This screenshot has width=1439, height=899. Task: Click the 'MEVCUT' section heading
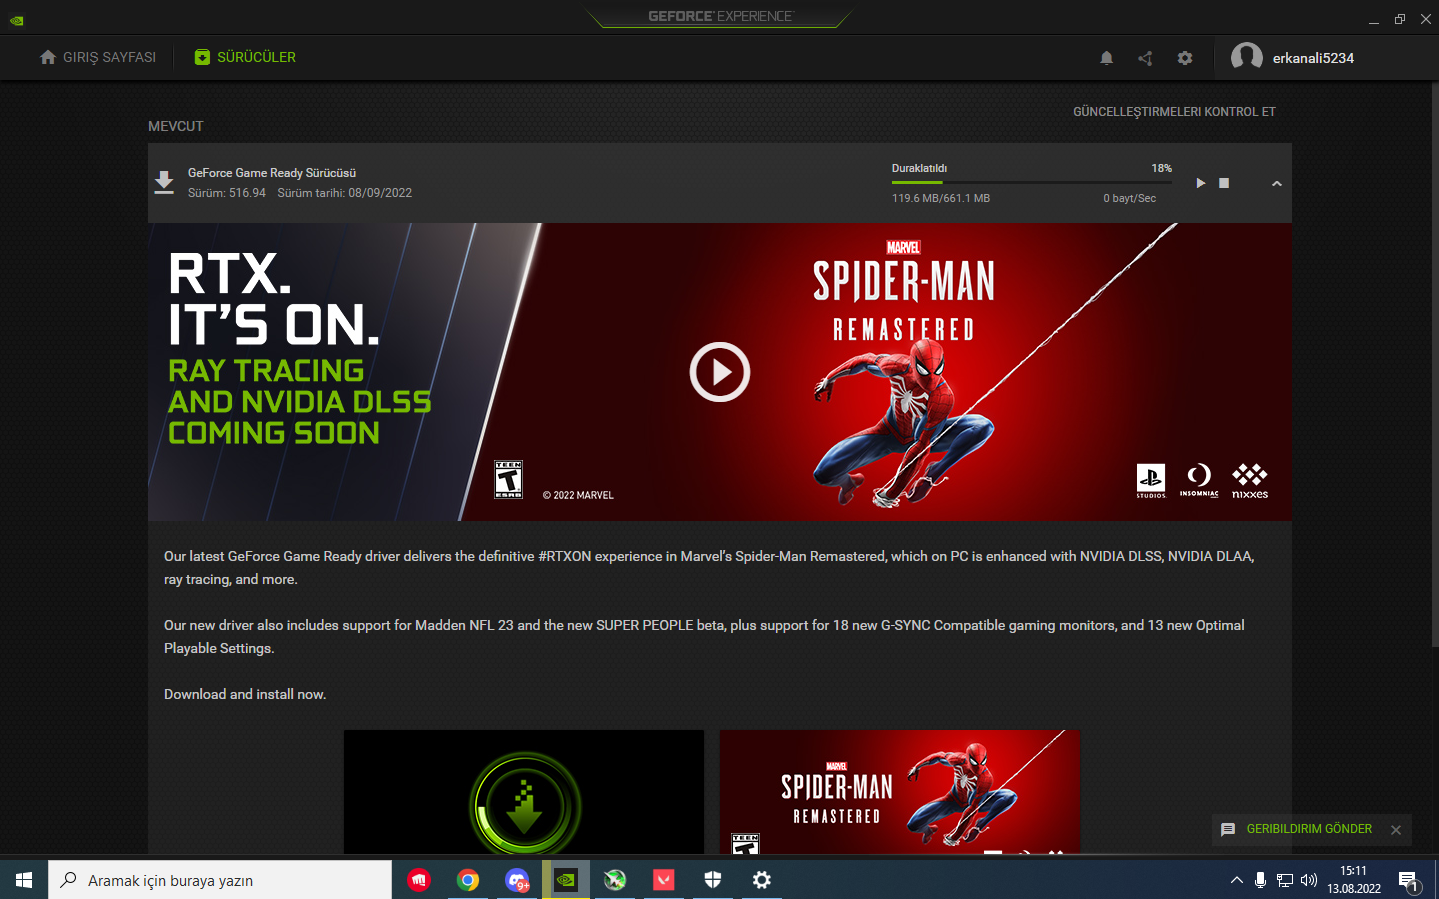pos(176,126)
